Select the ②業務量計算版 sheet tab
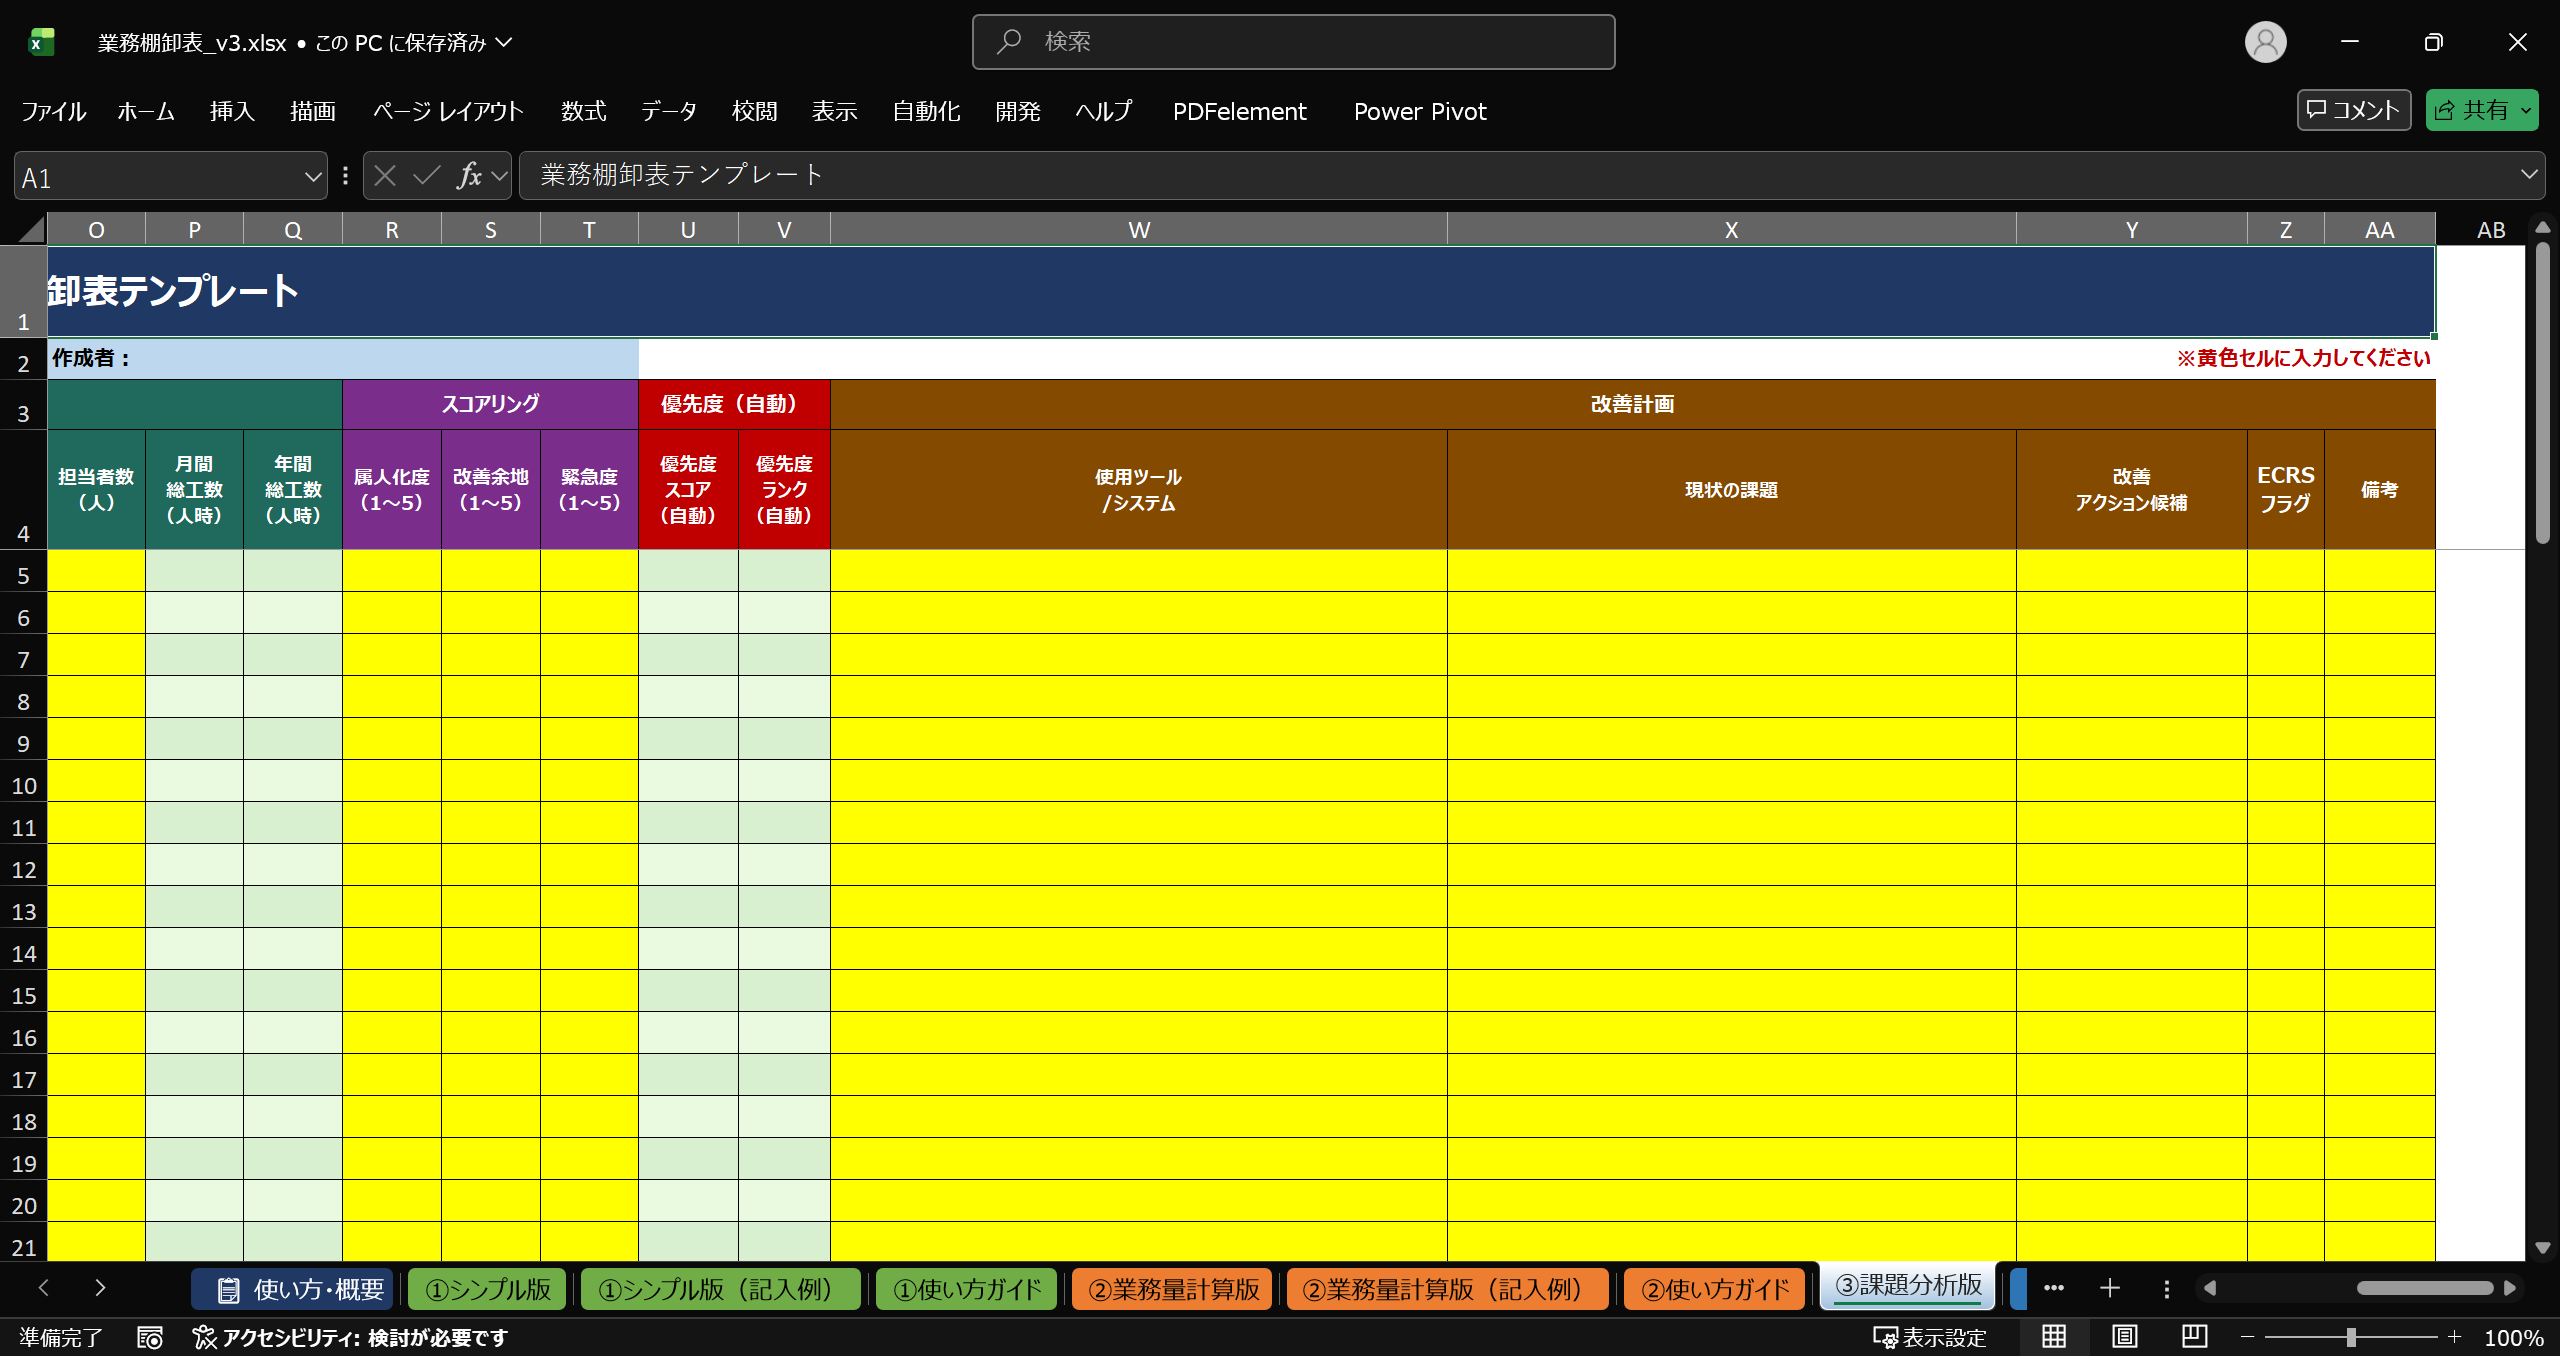Viewport: 2560px width, 1356px height. (x=1173, y=1289)
